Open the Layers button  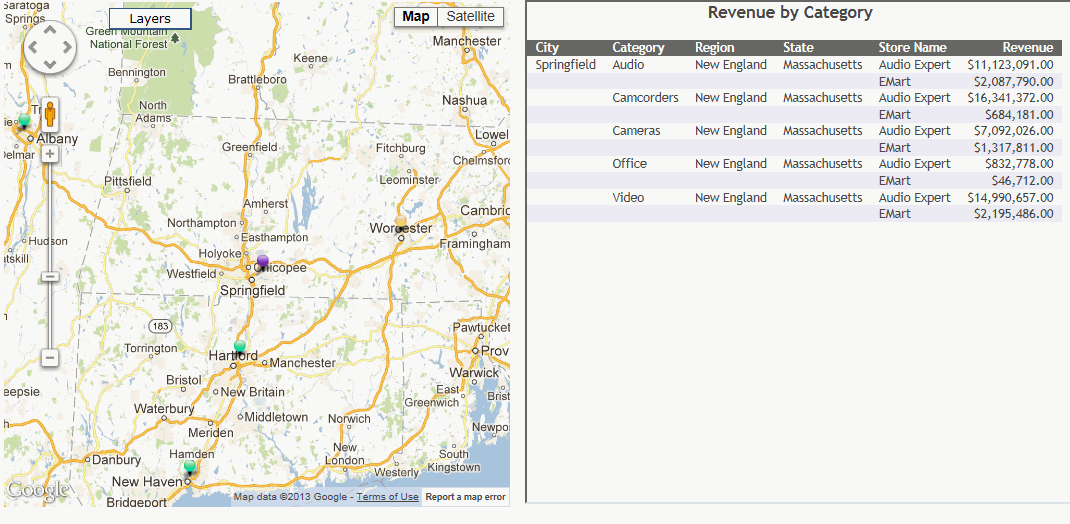pos(150,19)
